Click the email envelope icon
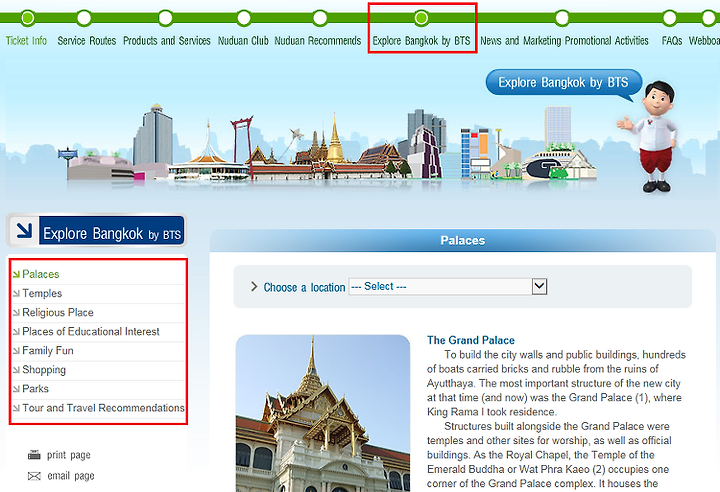Screen dimensions: 720x492 point(34,476)
